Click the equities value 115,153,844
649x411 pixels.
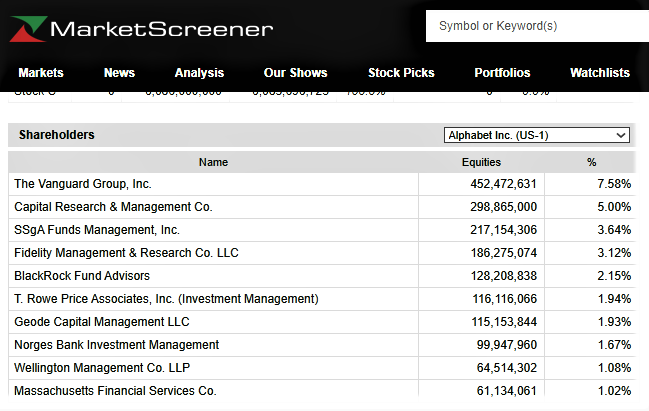(504, 322)
